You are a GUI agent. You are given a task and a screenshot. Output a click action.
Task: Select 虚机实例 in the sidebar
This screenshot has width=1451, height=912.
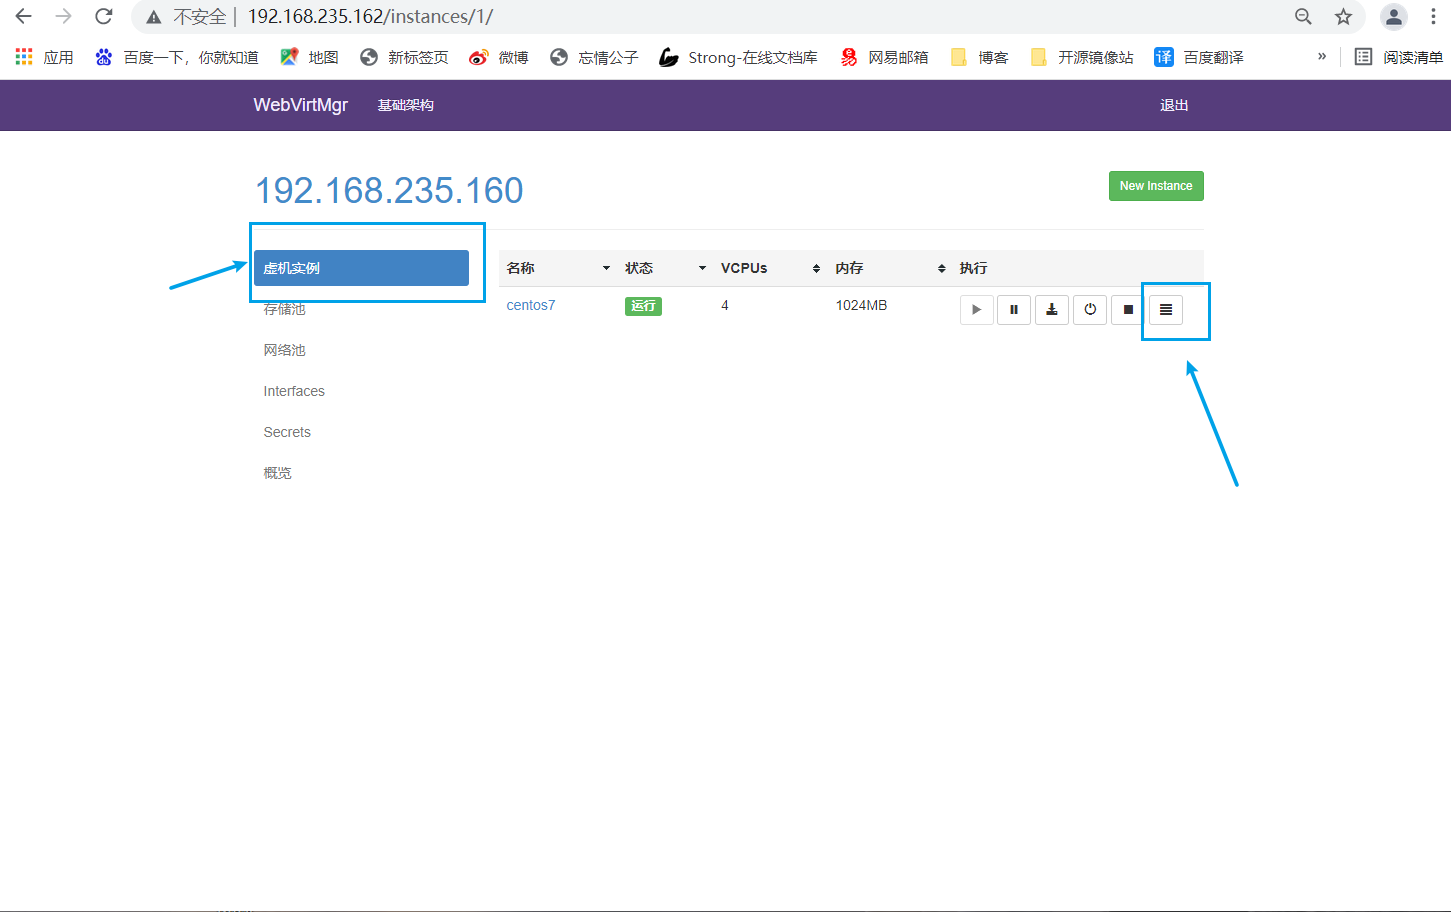coord(361,268)
